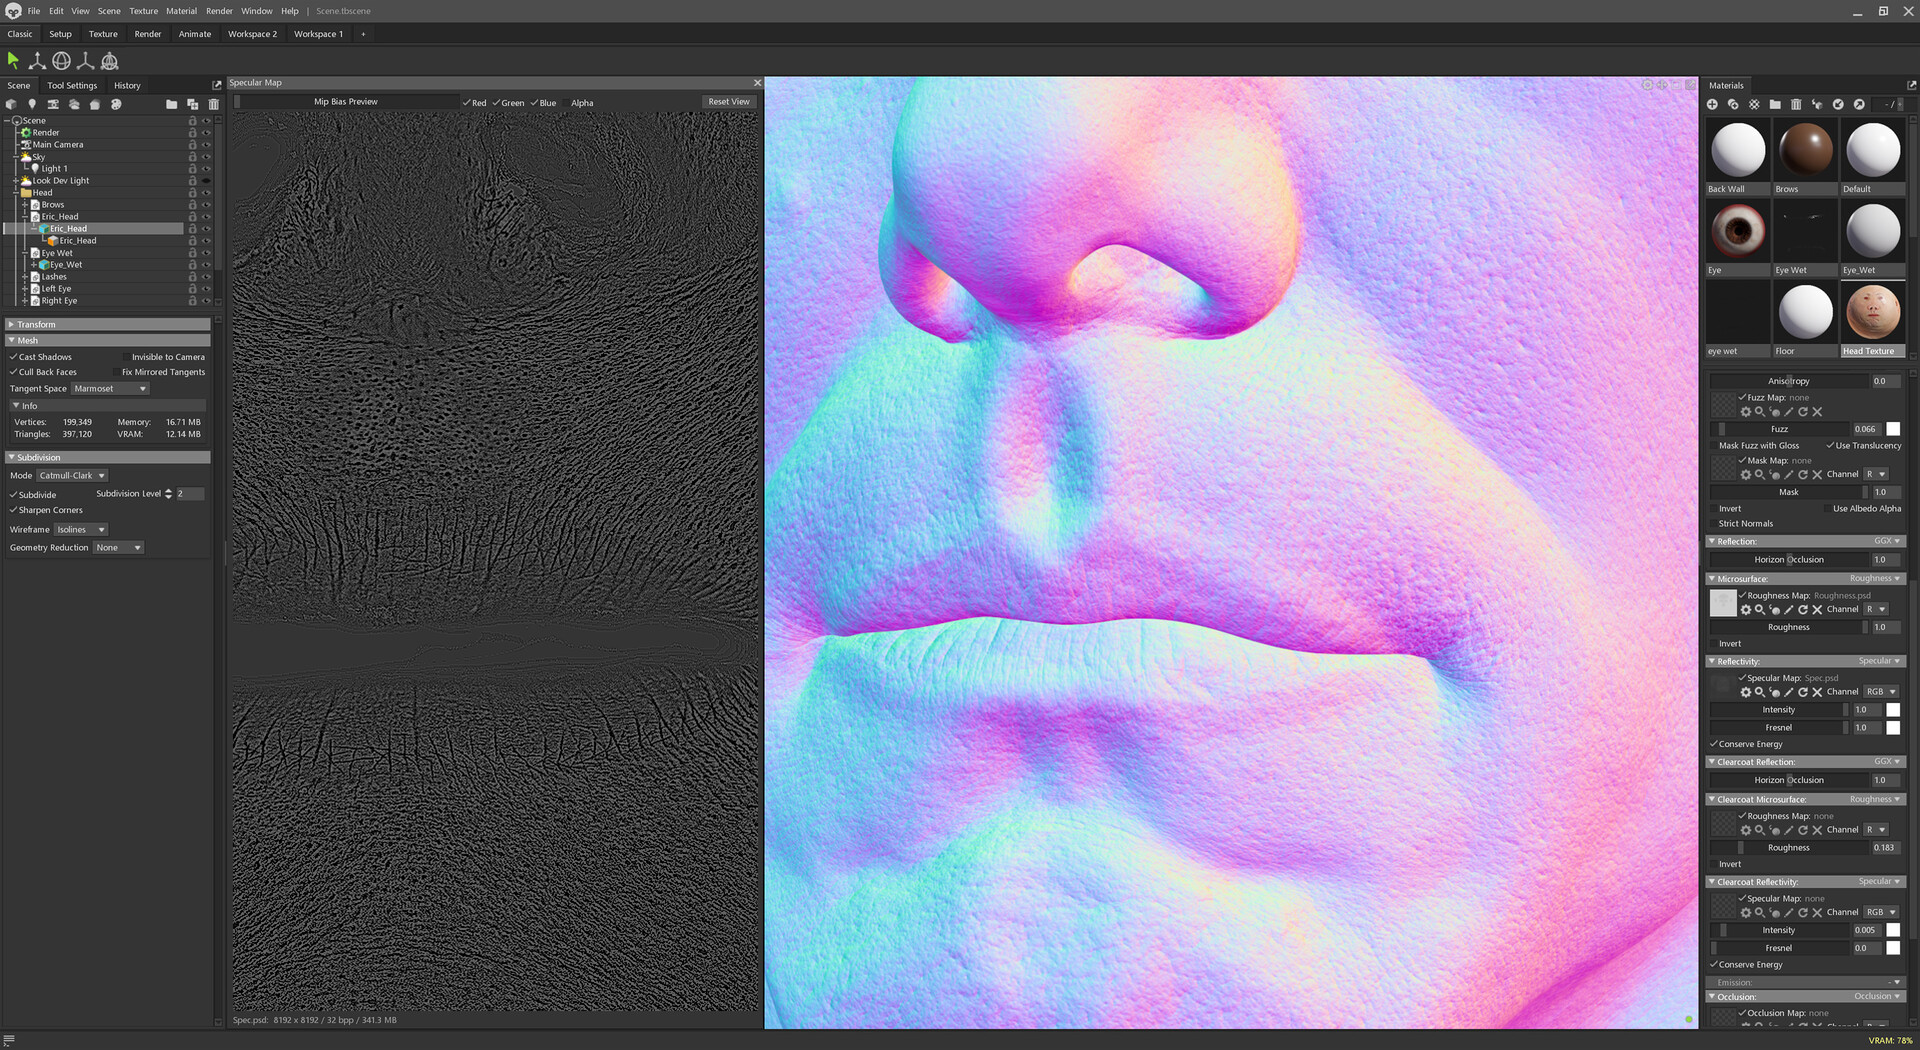Add a new light using the pin icon

click(x=32, y=104)
